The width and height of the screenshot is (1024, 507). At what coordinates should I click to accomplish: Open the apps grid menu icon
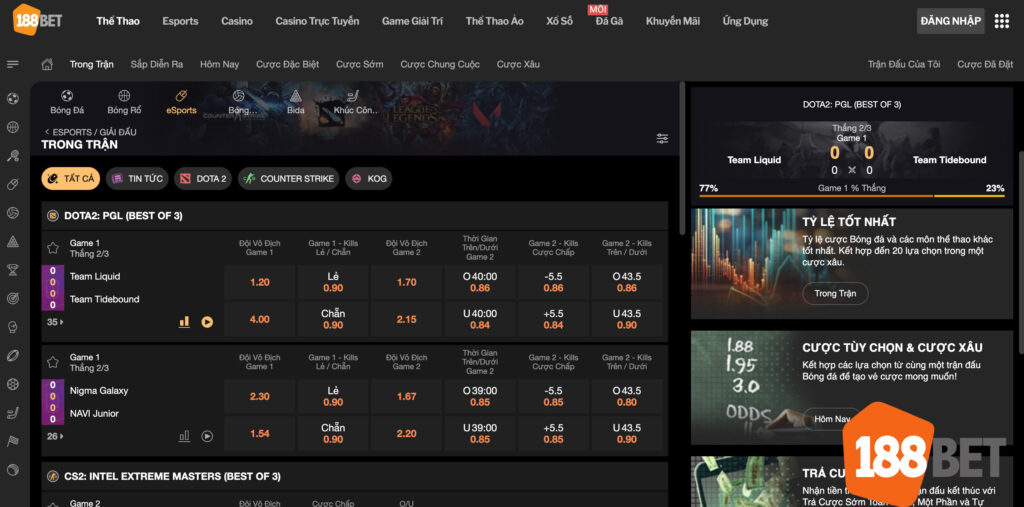(x=1001, y=21)
